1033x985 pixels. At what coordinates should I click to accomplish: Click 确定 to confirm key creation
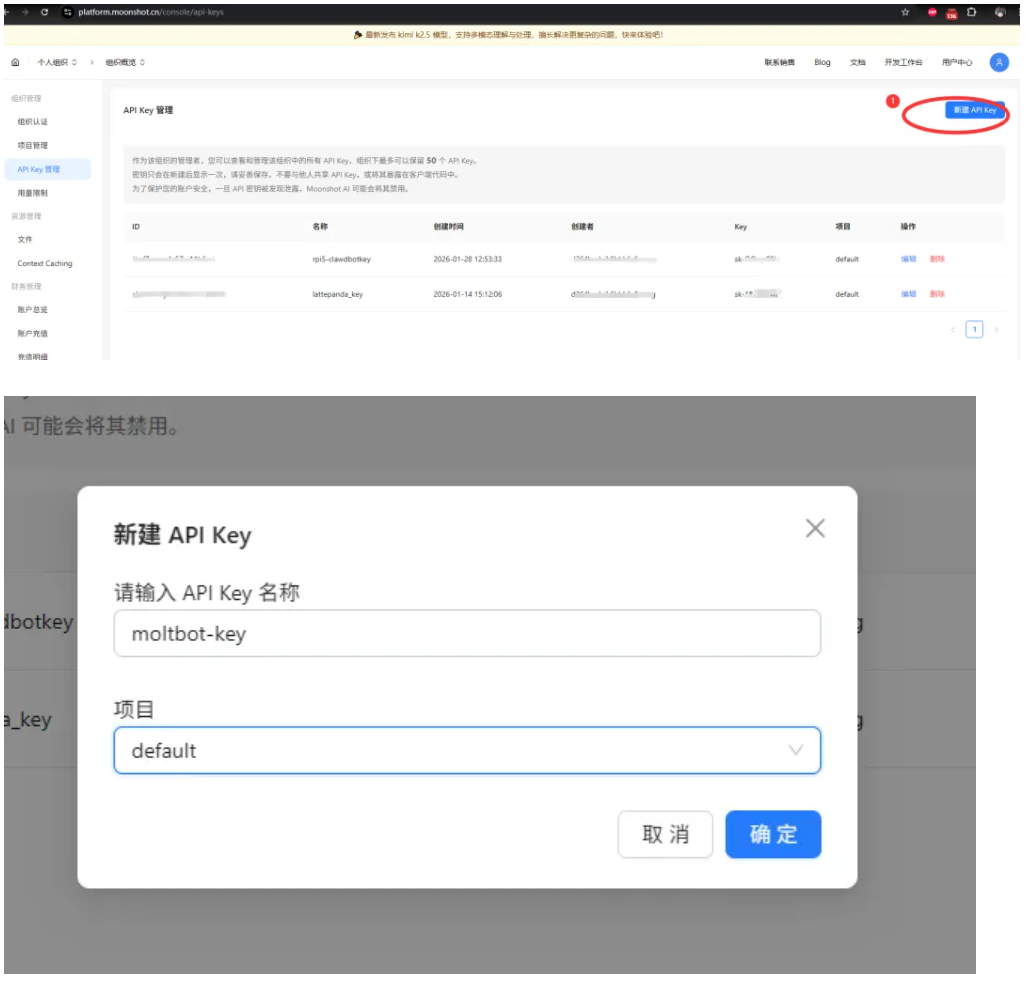click(x=773, y=834)
